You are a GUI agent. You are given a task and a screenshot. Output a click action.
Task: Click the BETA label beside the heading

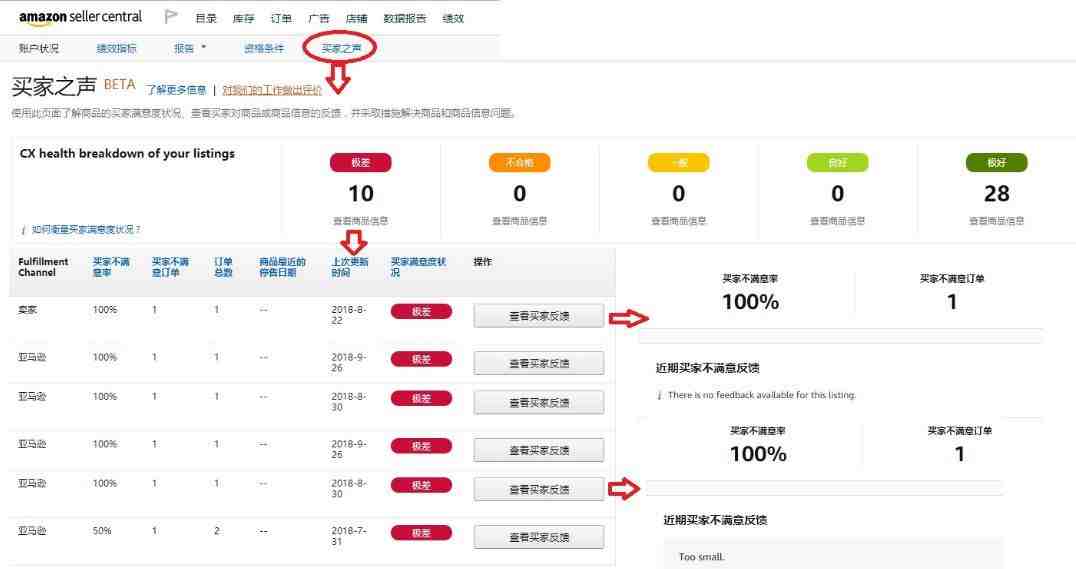119,84
